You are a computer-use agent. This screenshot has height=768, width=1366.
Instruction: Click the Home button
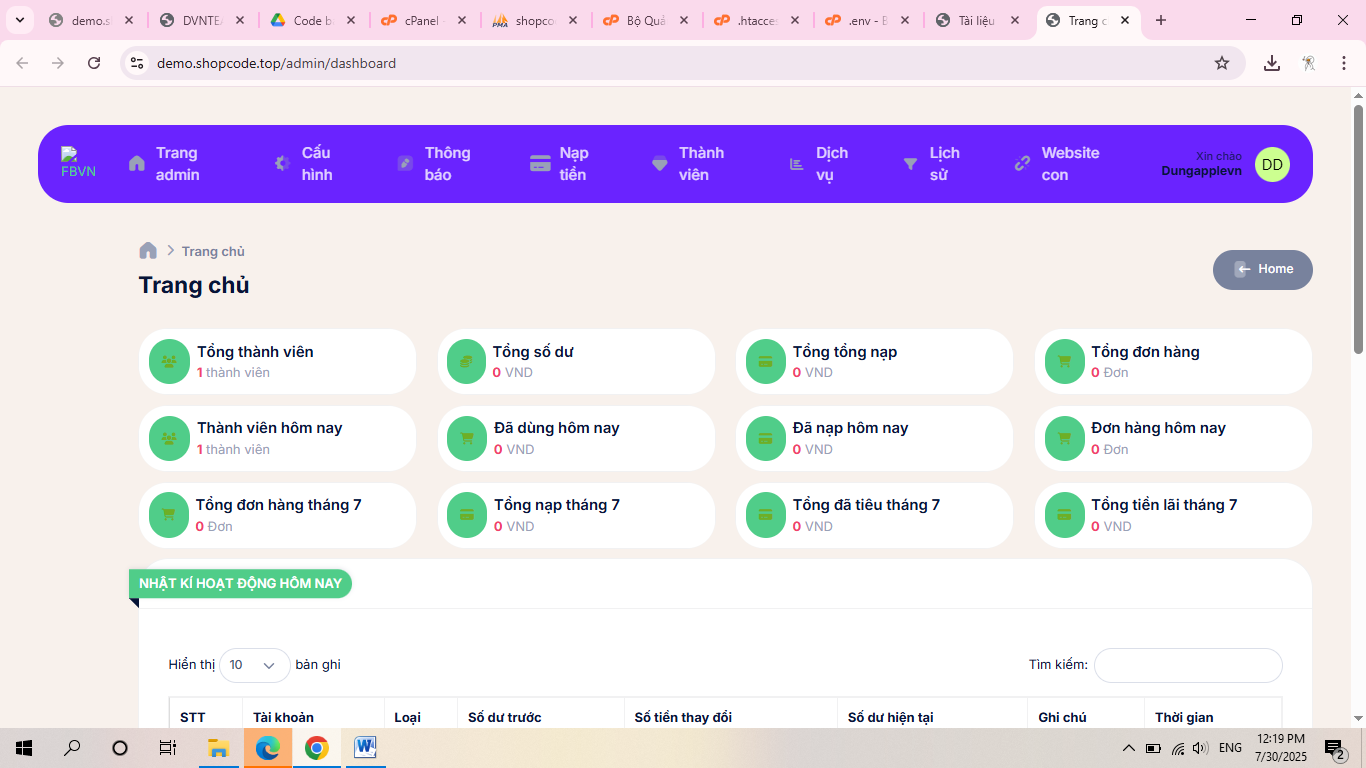[1263, 269]
